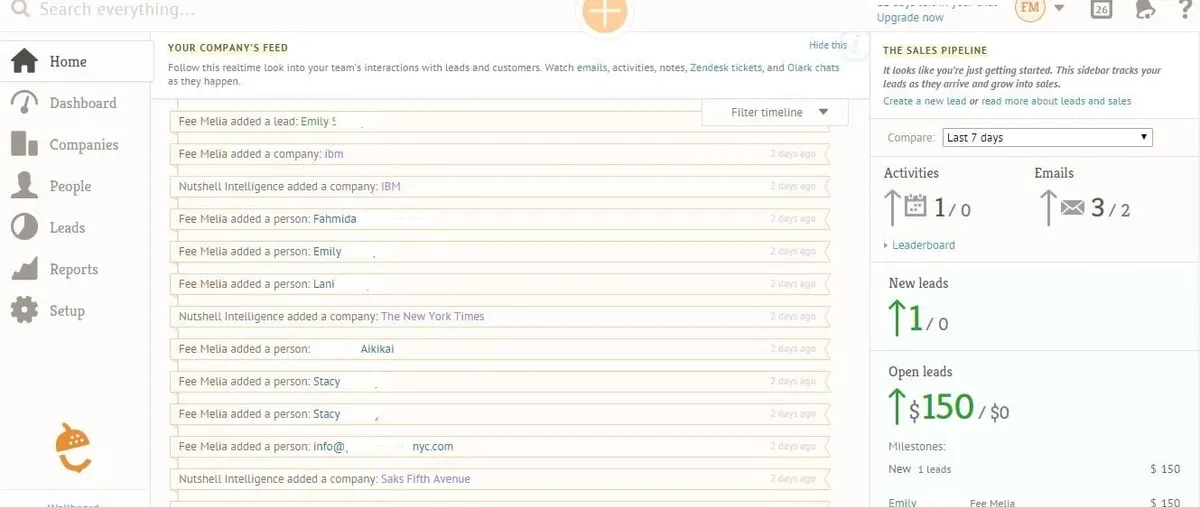Click the Reports chart icon
This screenshot has height=507, width=1200.
24,269
